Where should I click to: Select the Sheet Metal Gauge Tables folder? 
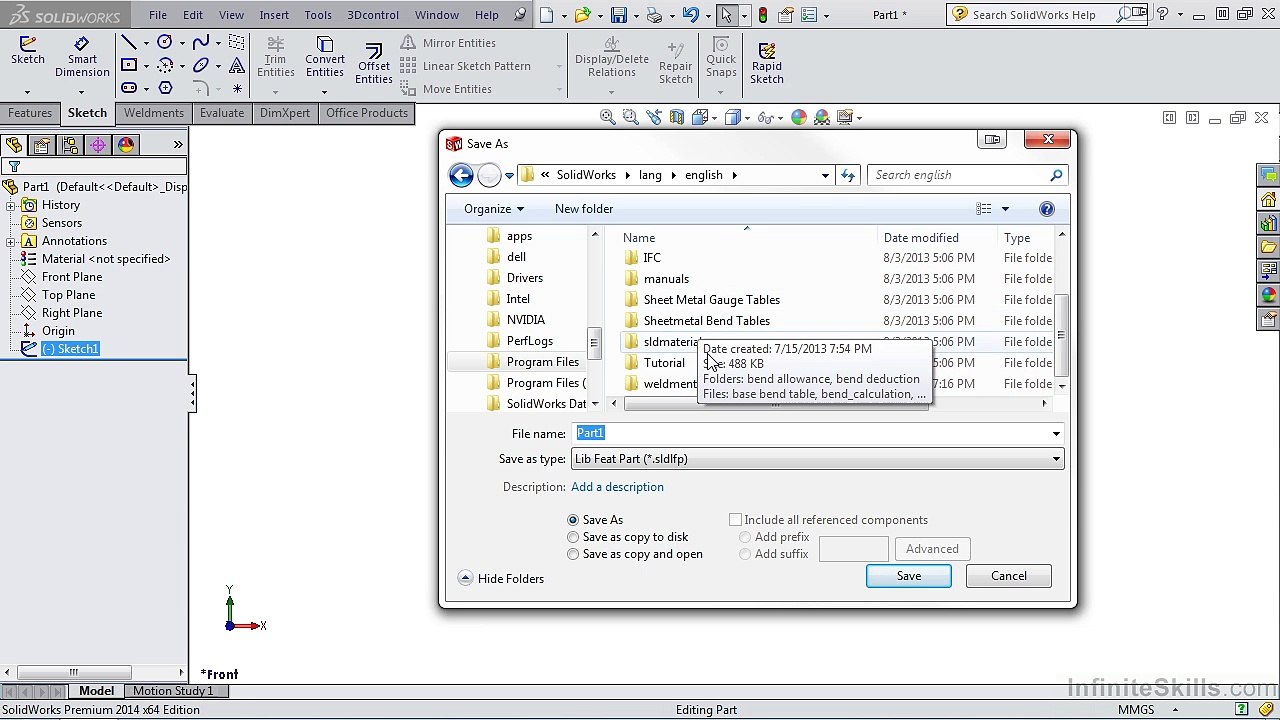(712, 300)
